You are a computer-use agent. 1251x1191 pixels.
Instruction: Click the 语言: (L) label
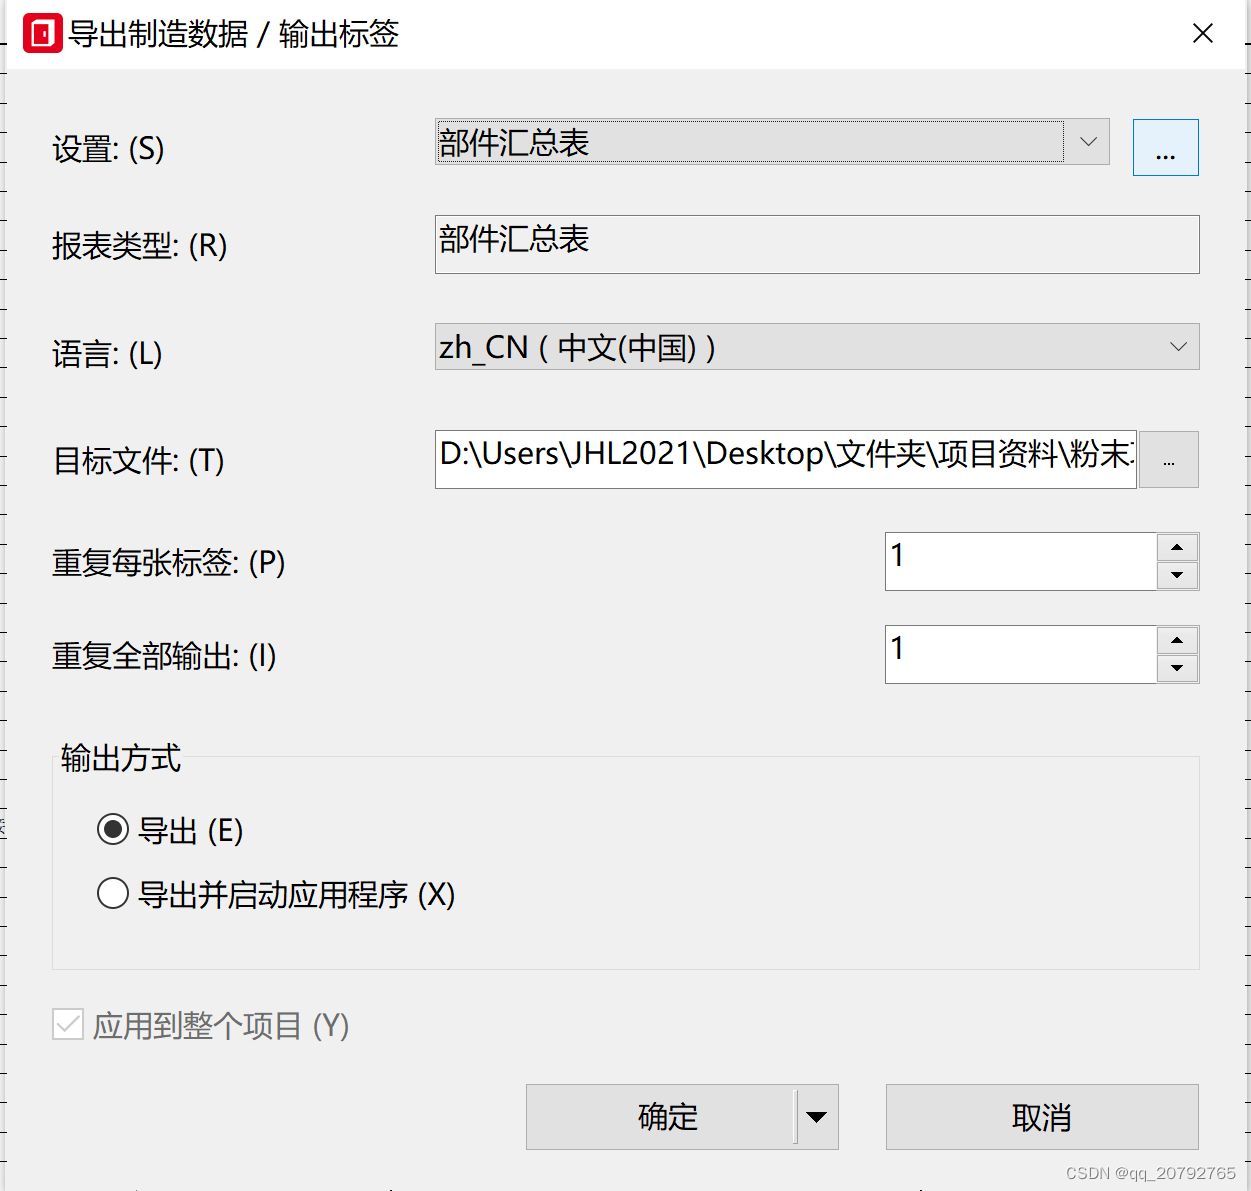[107, 353]
